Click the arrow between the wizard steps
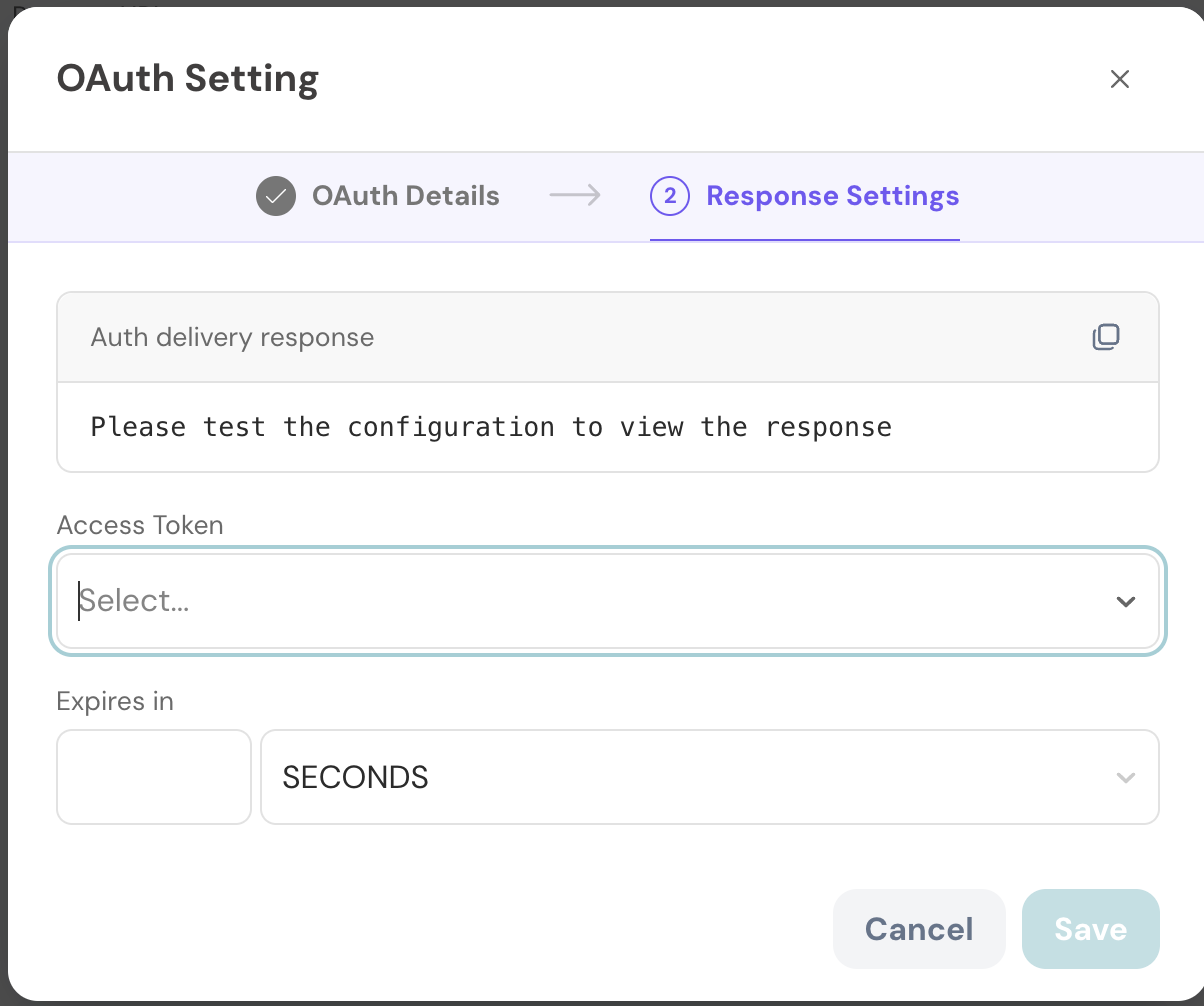Screen dimensions: 1204x1006 [x=575, y=196]
